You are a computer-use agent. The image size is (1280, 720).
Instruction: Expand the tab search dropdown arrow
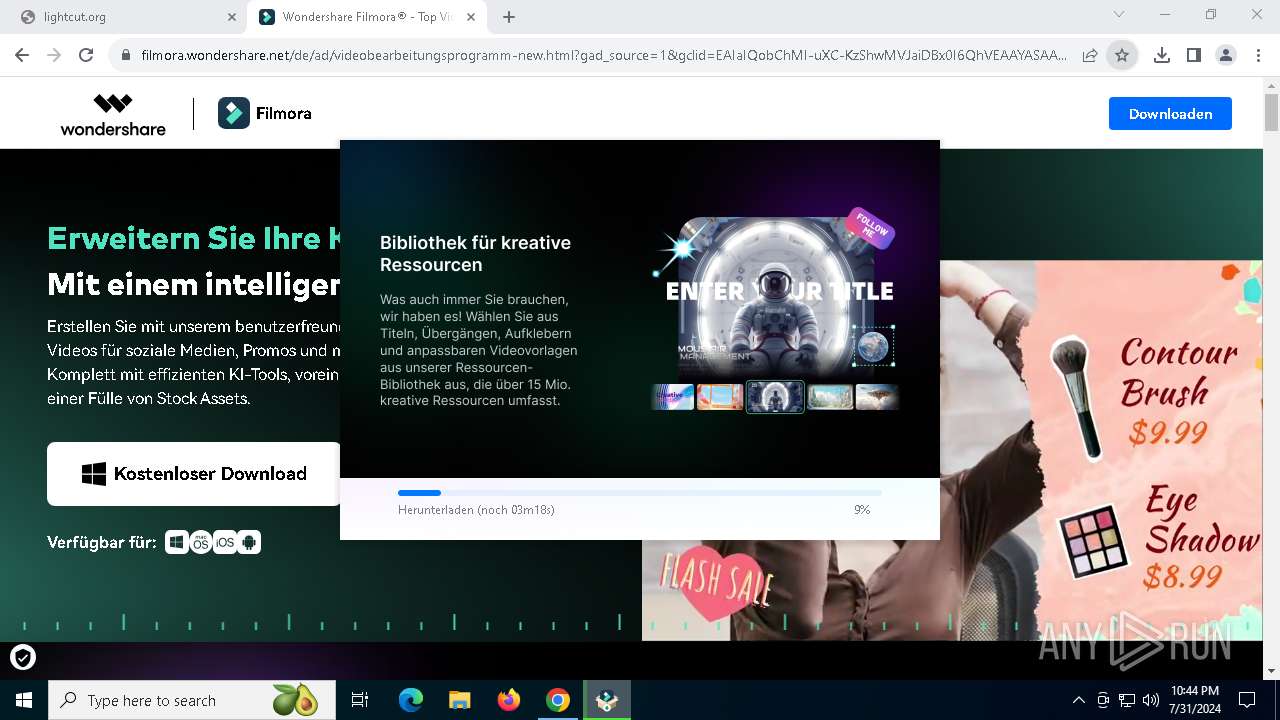click(1119, 15)
